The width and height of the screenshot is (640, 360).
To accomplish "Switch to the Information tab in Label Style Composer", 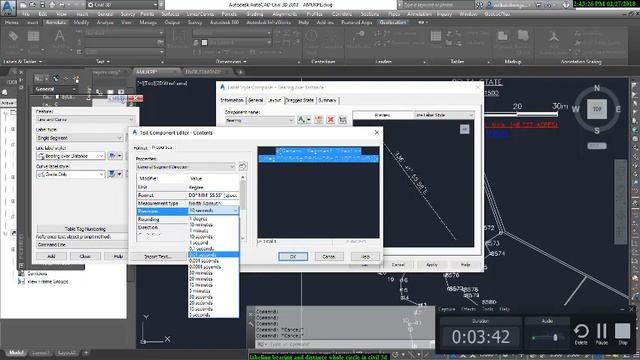I will [232, 100].
